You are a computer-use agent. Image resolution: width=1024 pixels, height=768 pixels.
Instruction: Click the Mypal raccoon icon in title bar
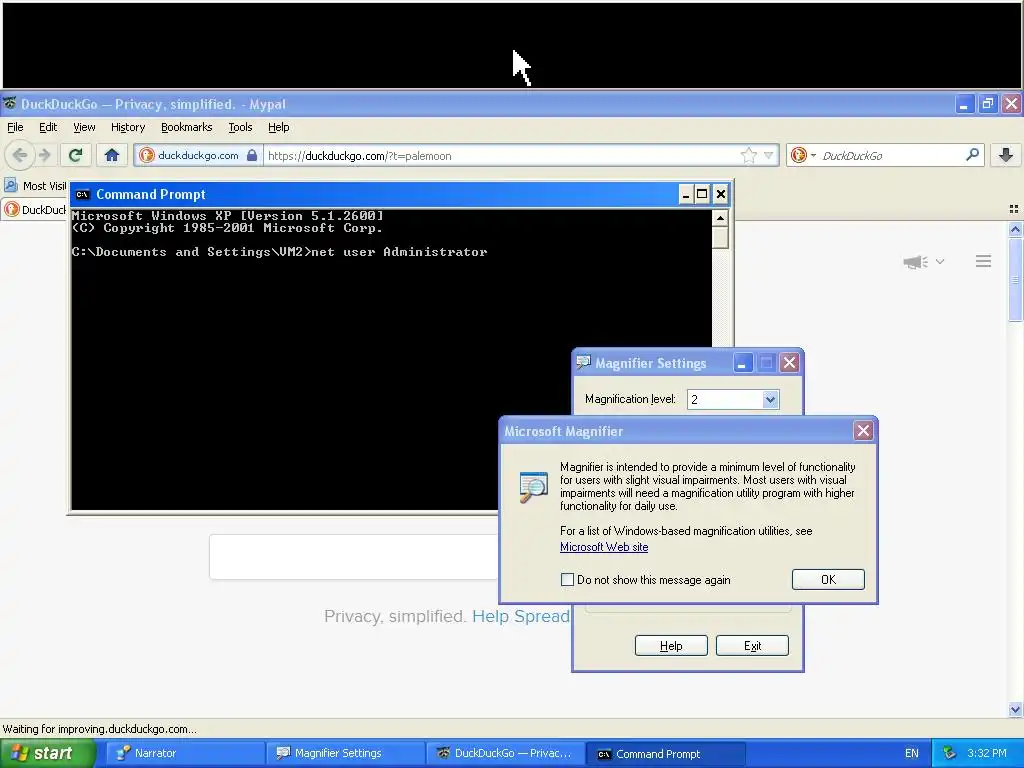pyautogui.click(x=10, y=104)
